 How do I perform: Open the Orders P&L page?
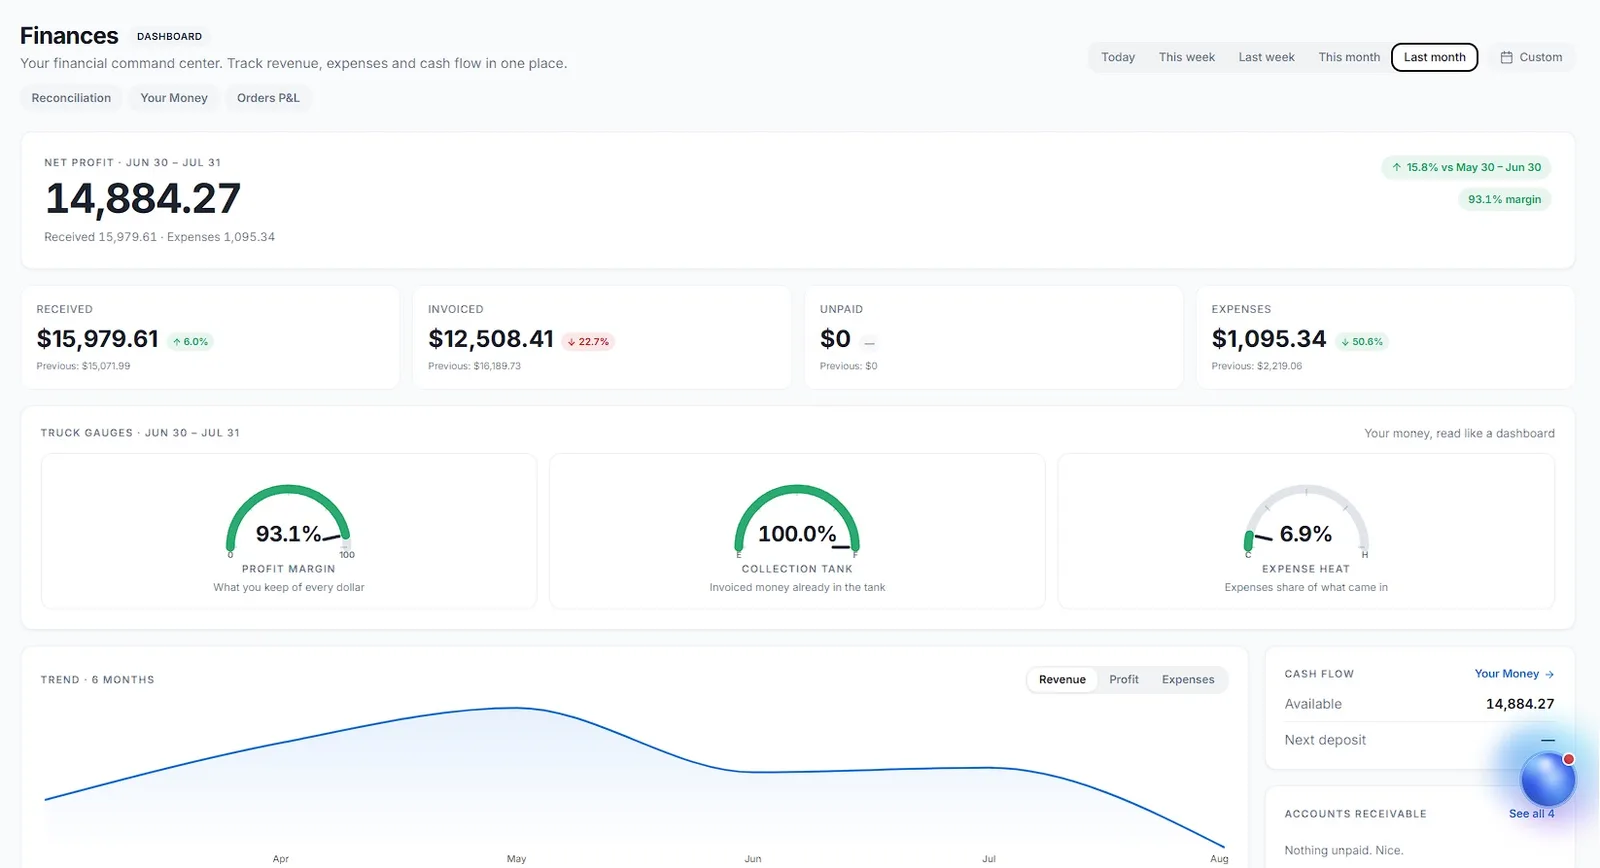pos(268,98)
